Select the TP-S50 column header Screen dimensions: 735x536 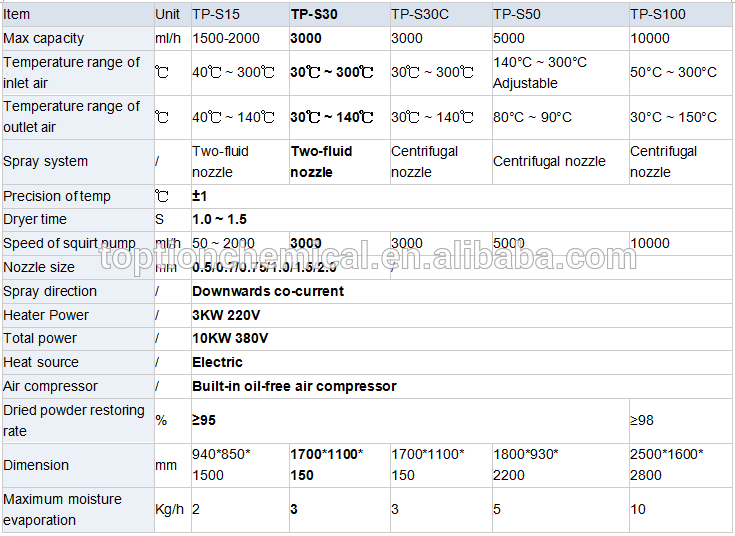point(517,15)
